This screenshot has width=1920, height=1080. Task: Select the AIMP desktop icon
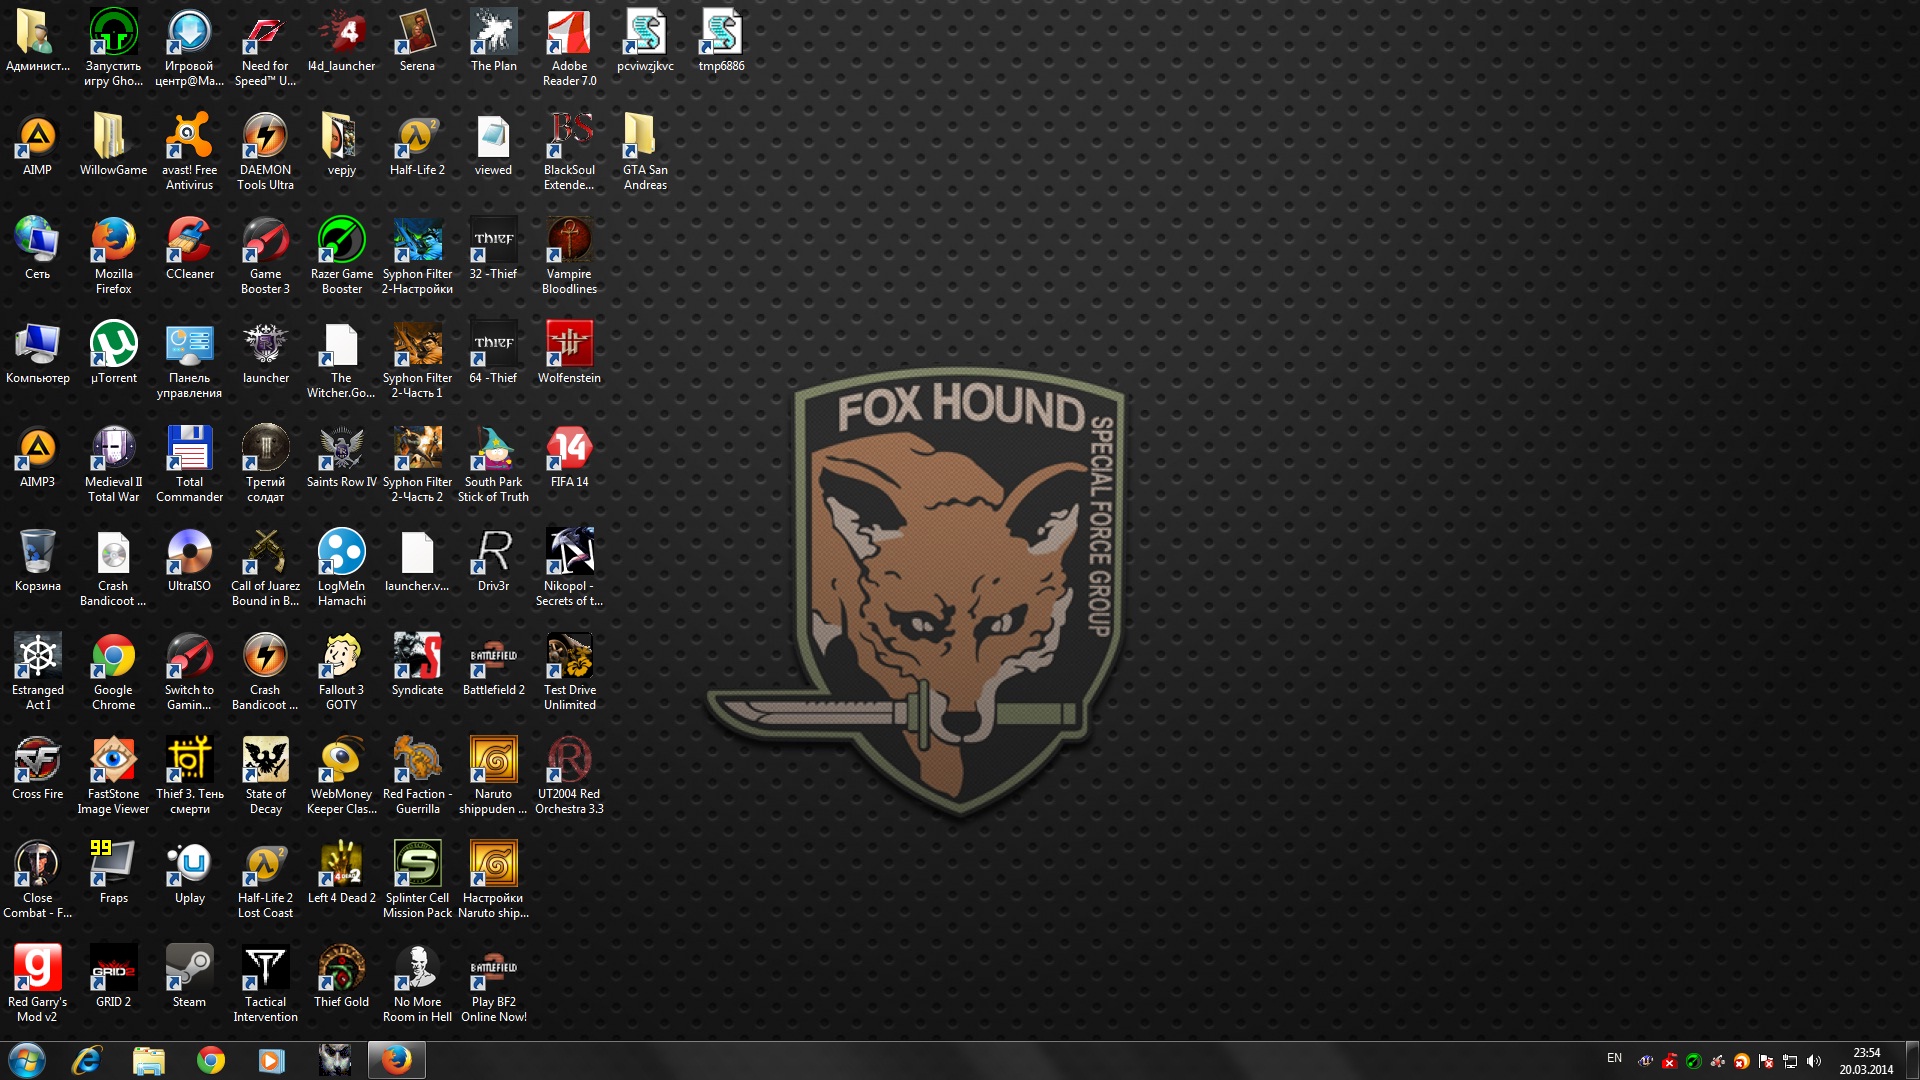tap(37, 144)
